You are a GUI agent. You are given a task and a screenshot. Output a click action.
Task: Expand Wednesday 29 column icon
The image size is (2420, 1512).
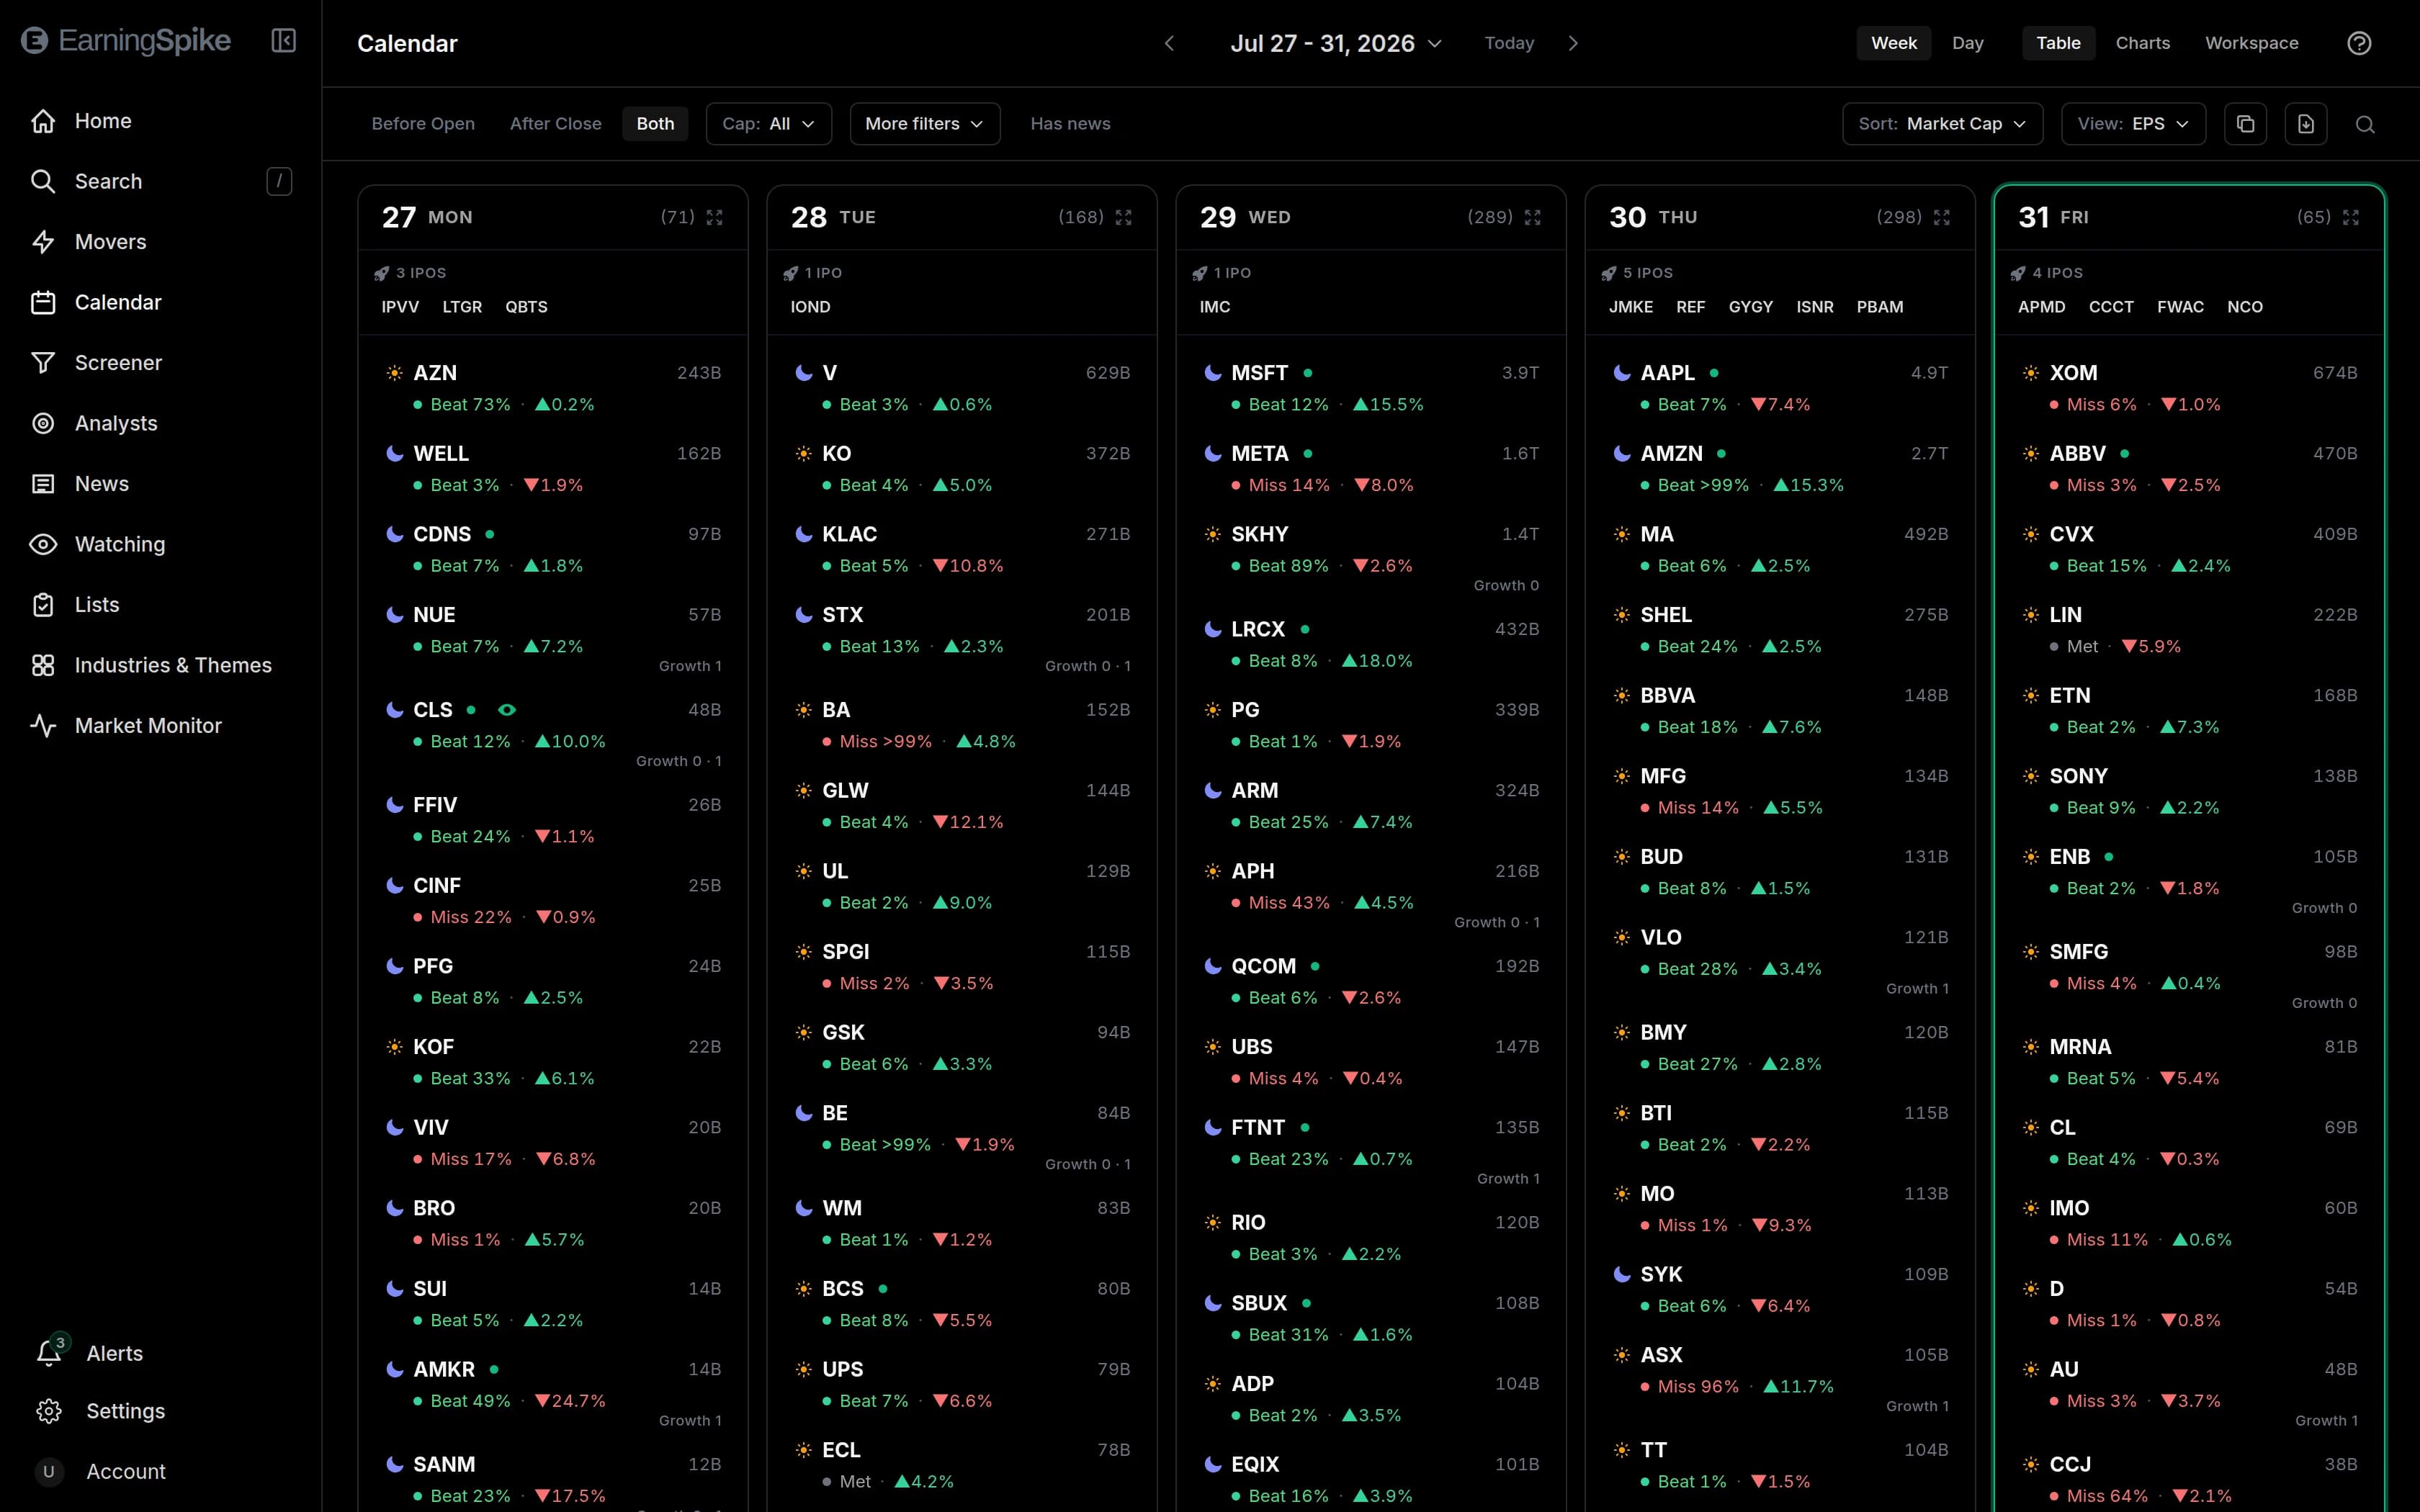click(1532, 217)
